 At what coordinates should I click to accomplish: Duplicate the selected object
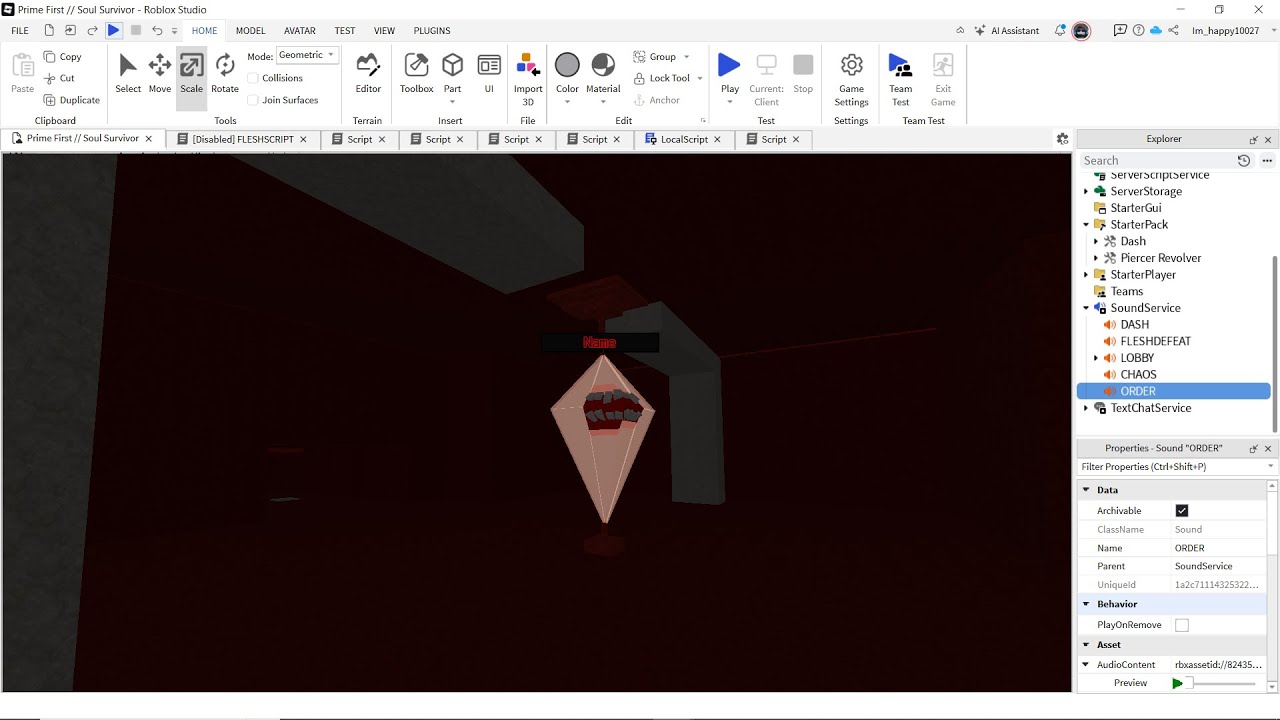coord(71,100)
